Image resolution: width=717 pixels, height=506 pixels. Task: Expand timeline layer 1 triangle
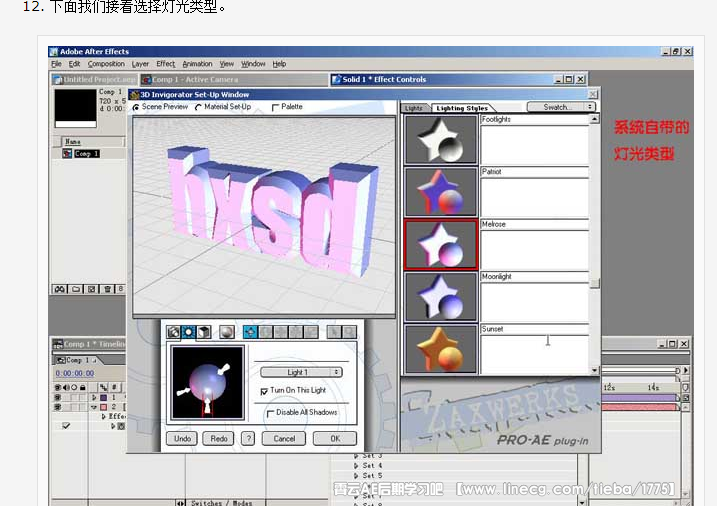[95, 398]
